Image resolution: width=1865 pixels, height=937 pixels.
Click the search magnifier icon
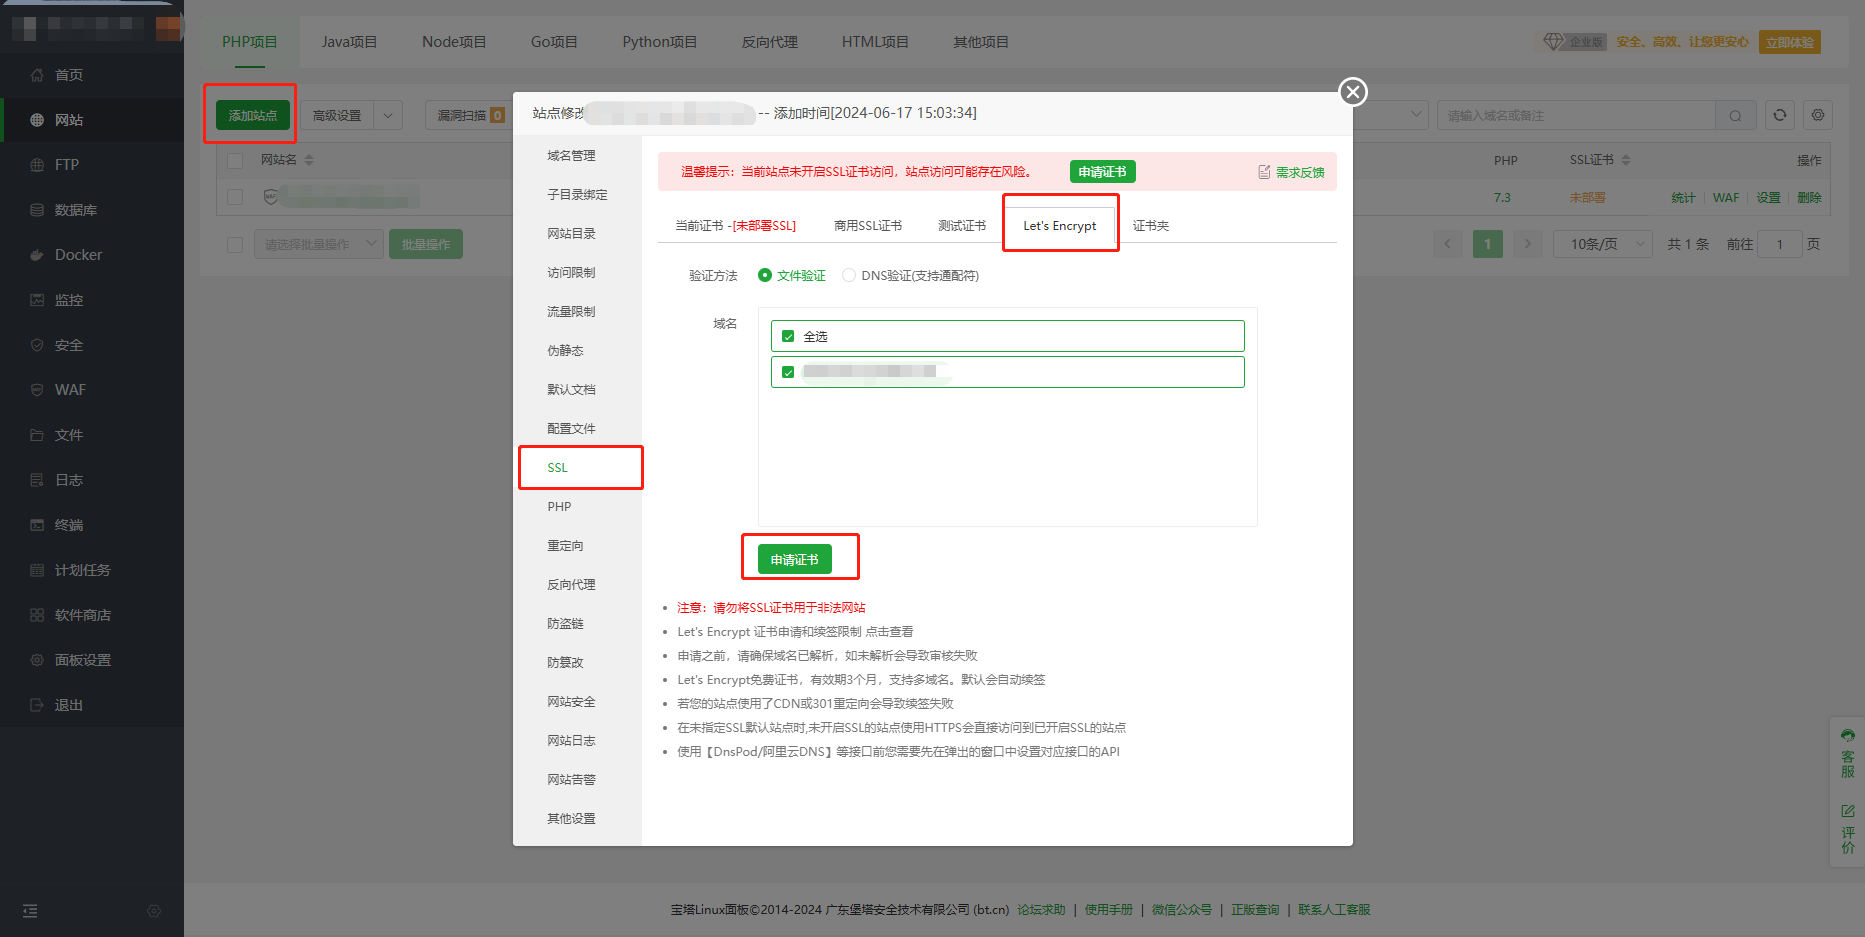click(x=1735, y=116)
